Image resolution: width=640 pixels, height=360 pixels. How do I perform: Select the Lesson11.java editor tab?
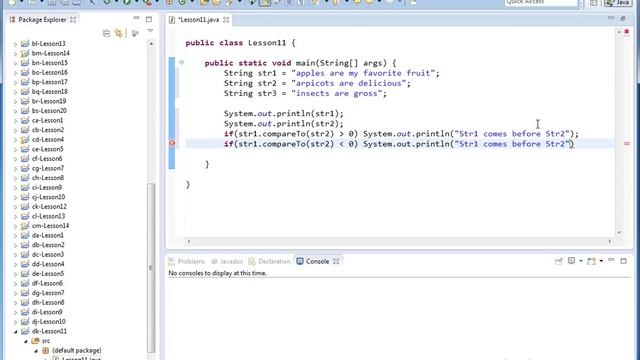[199, 20]
